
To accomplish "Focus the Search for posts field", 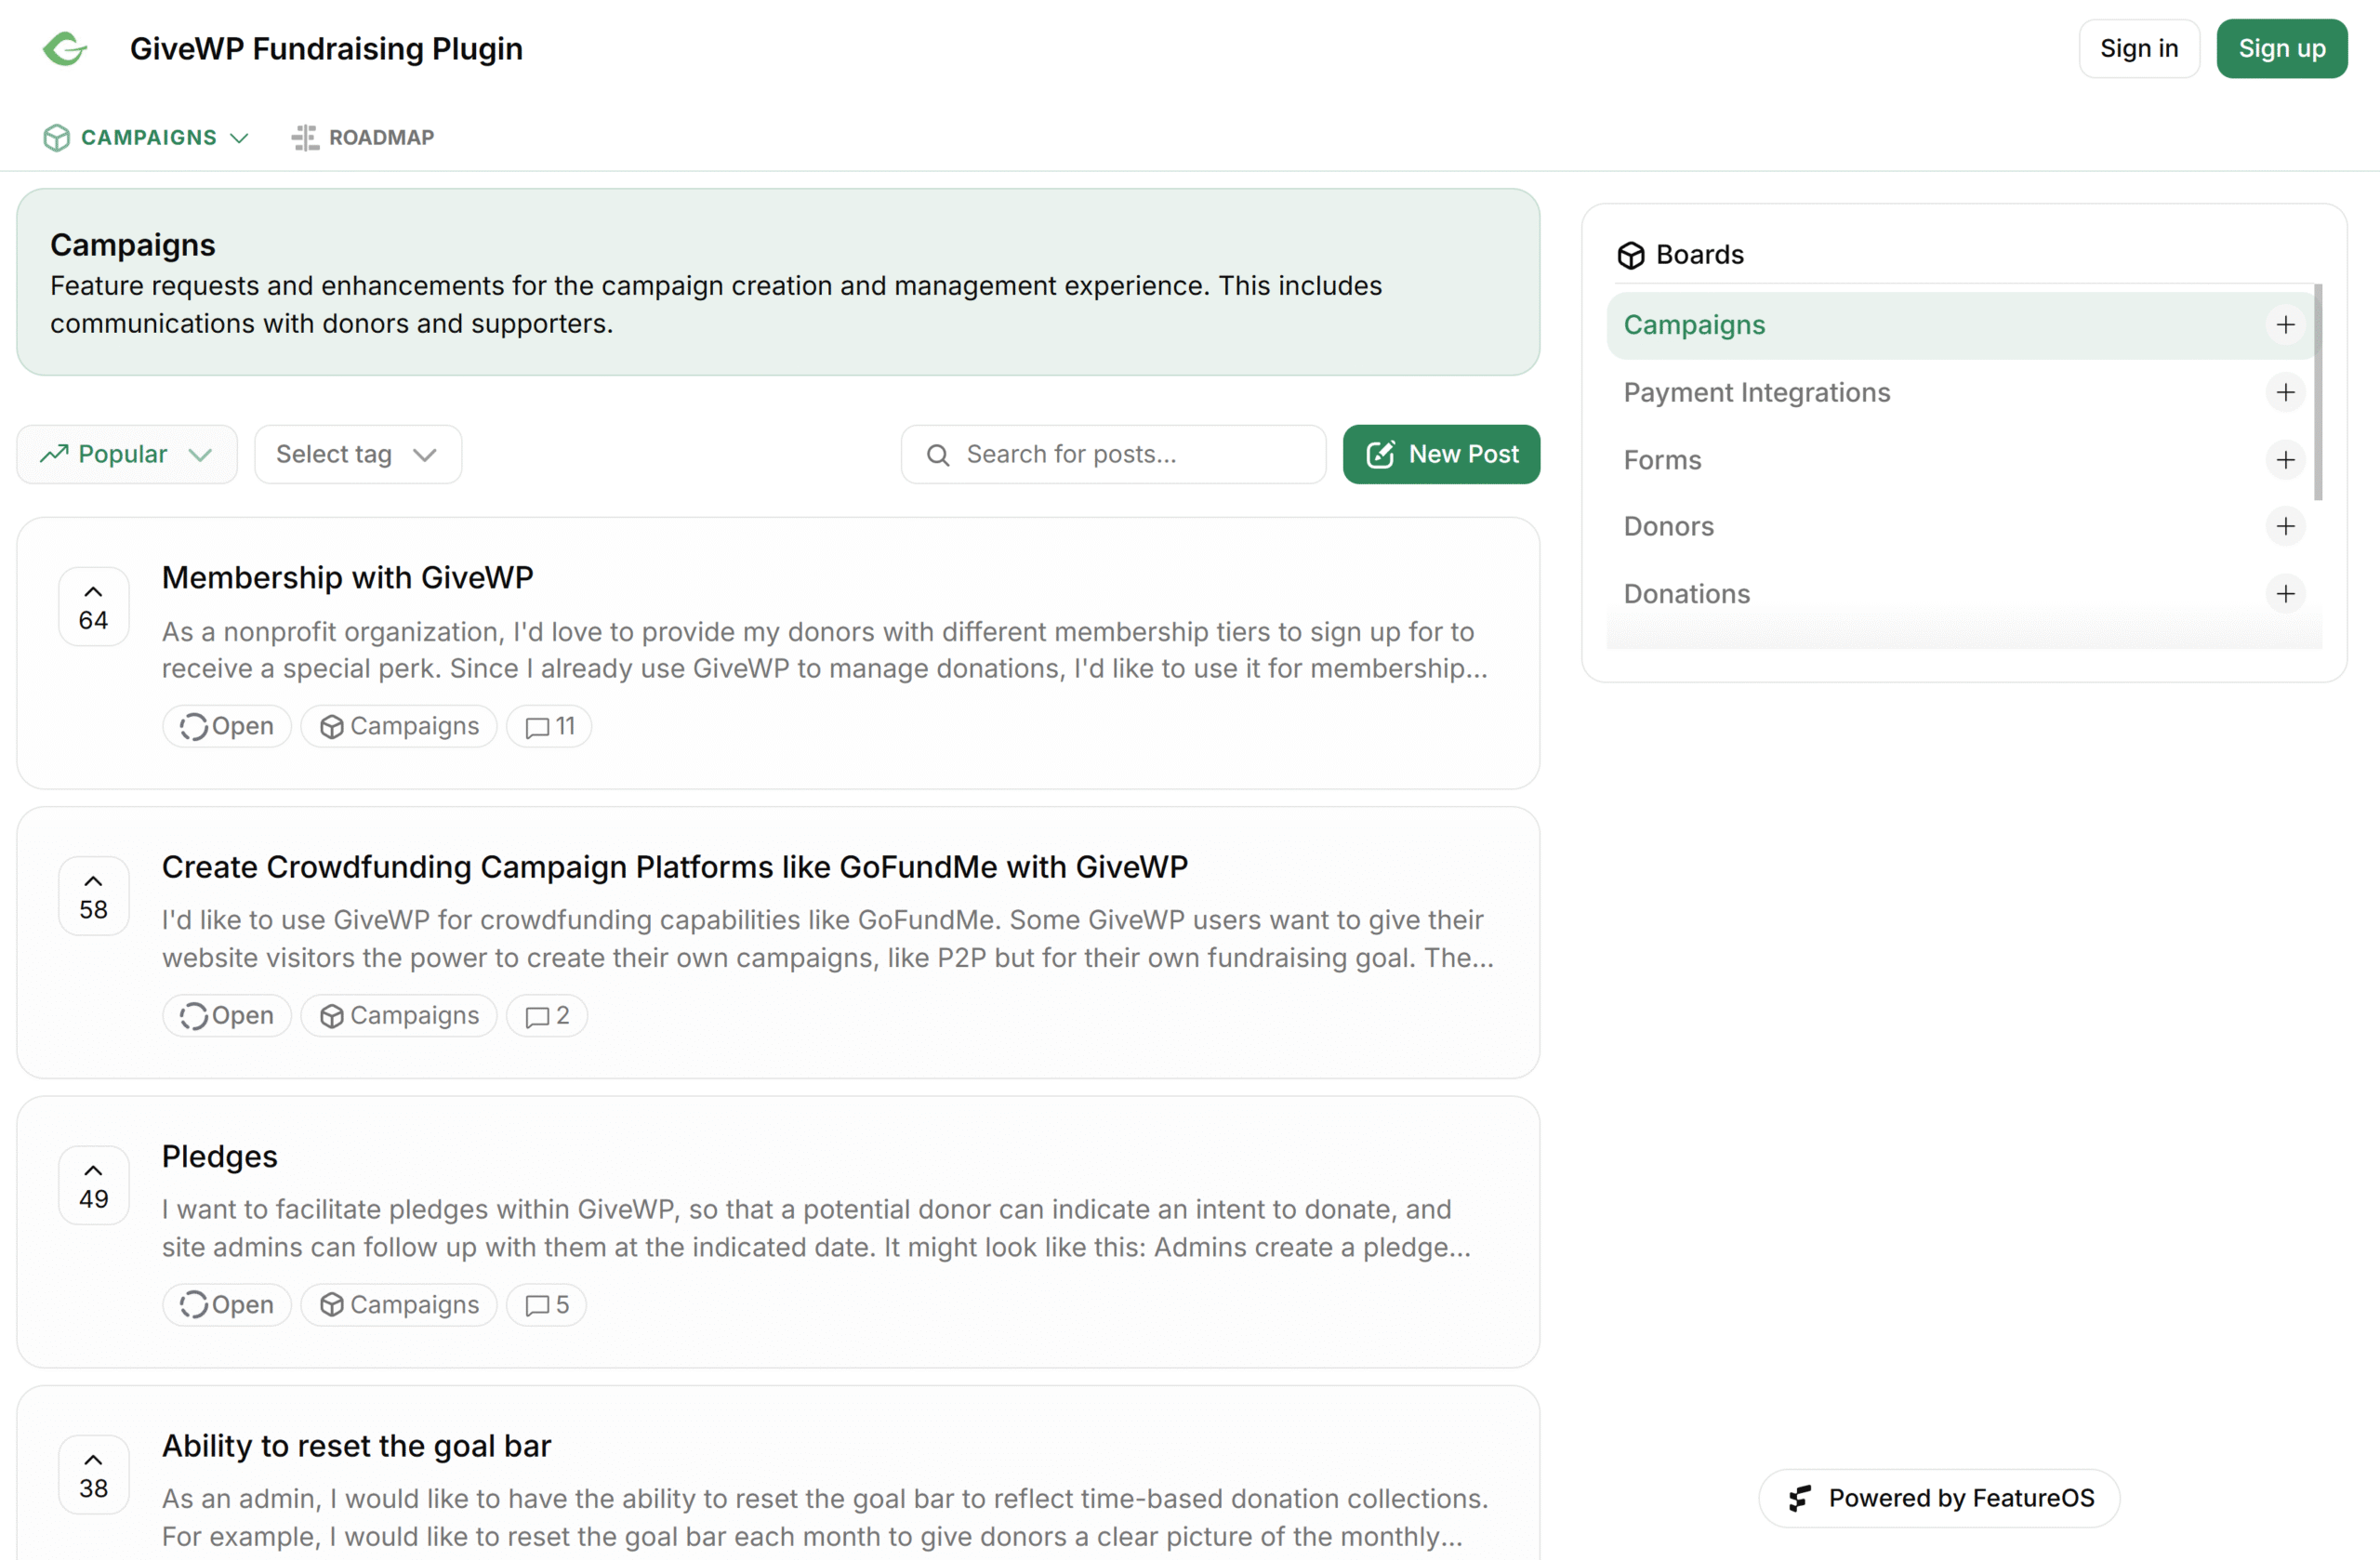I will coord(1113,454).
